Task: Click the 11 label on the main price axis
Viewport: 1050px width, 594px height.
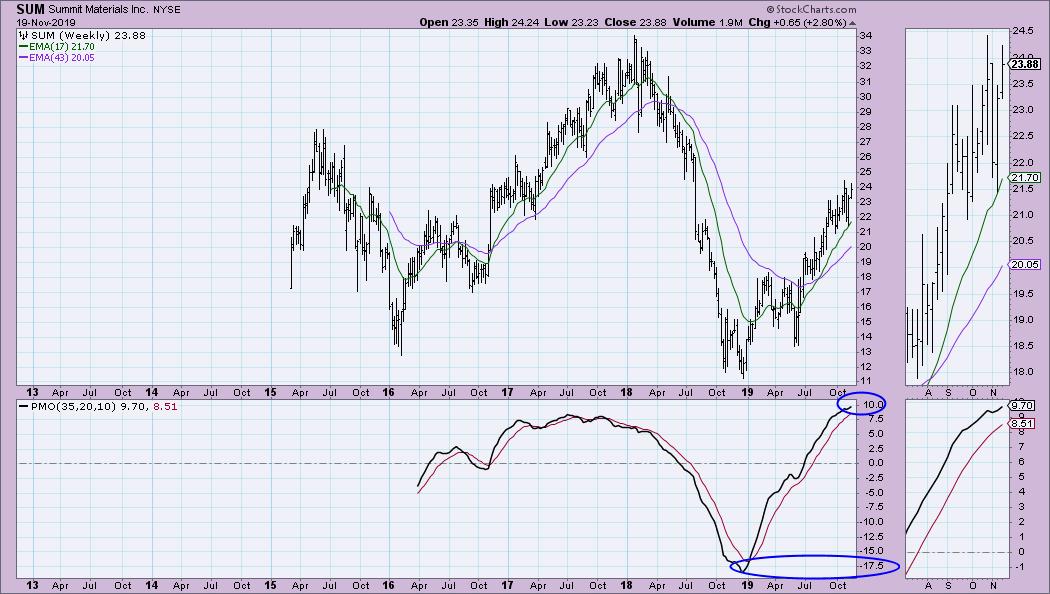Action: click(x=865, y=382)
